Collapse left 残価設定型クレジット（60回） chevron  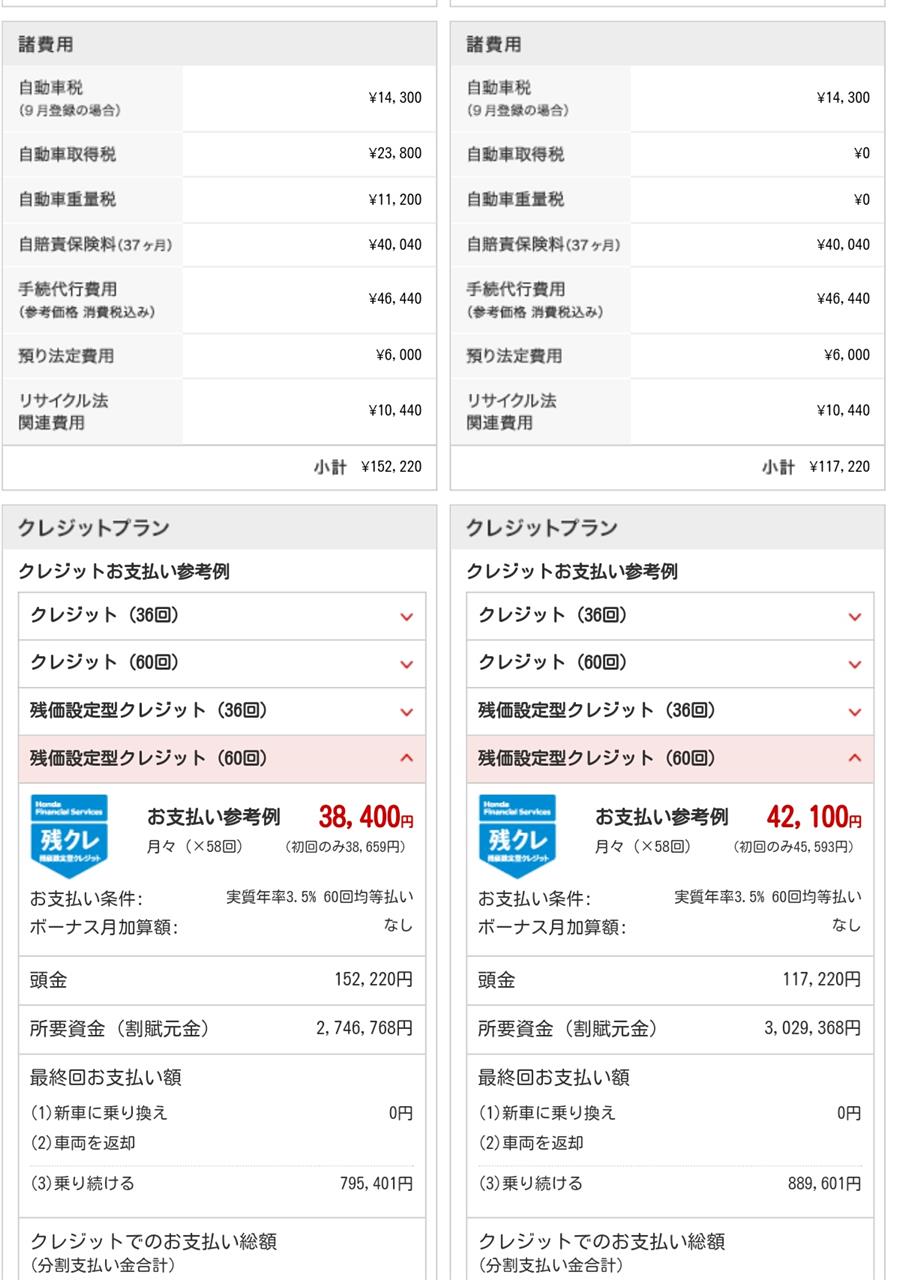[406, 759]
